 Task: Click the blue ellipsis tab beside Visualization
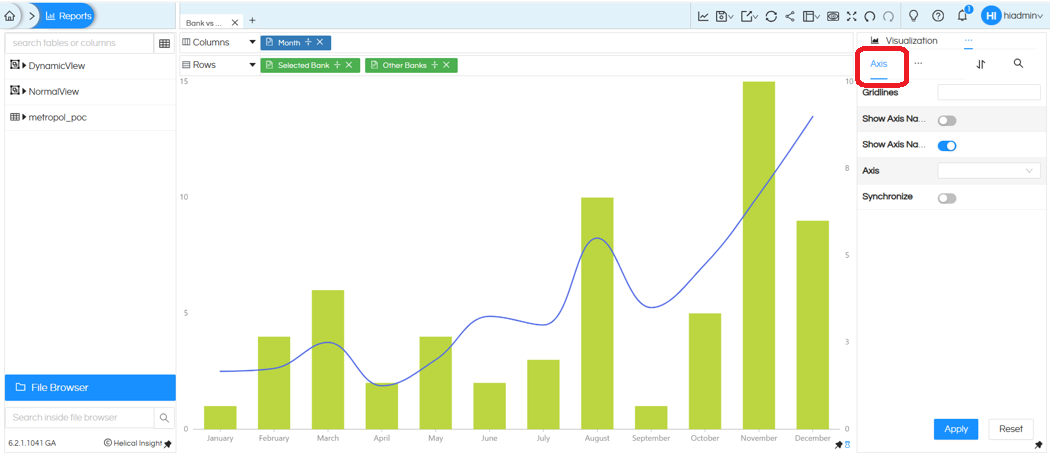coord(968,41)
